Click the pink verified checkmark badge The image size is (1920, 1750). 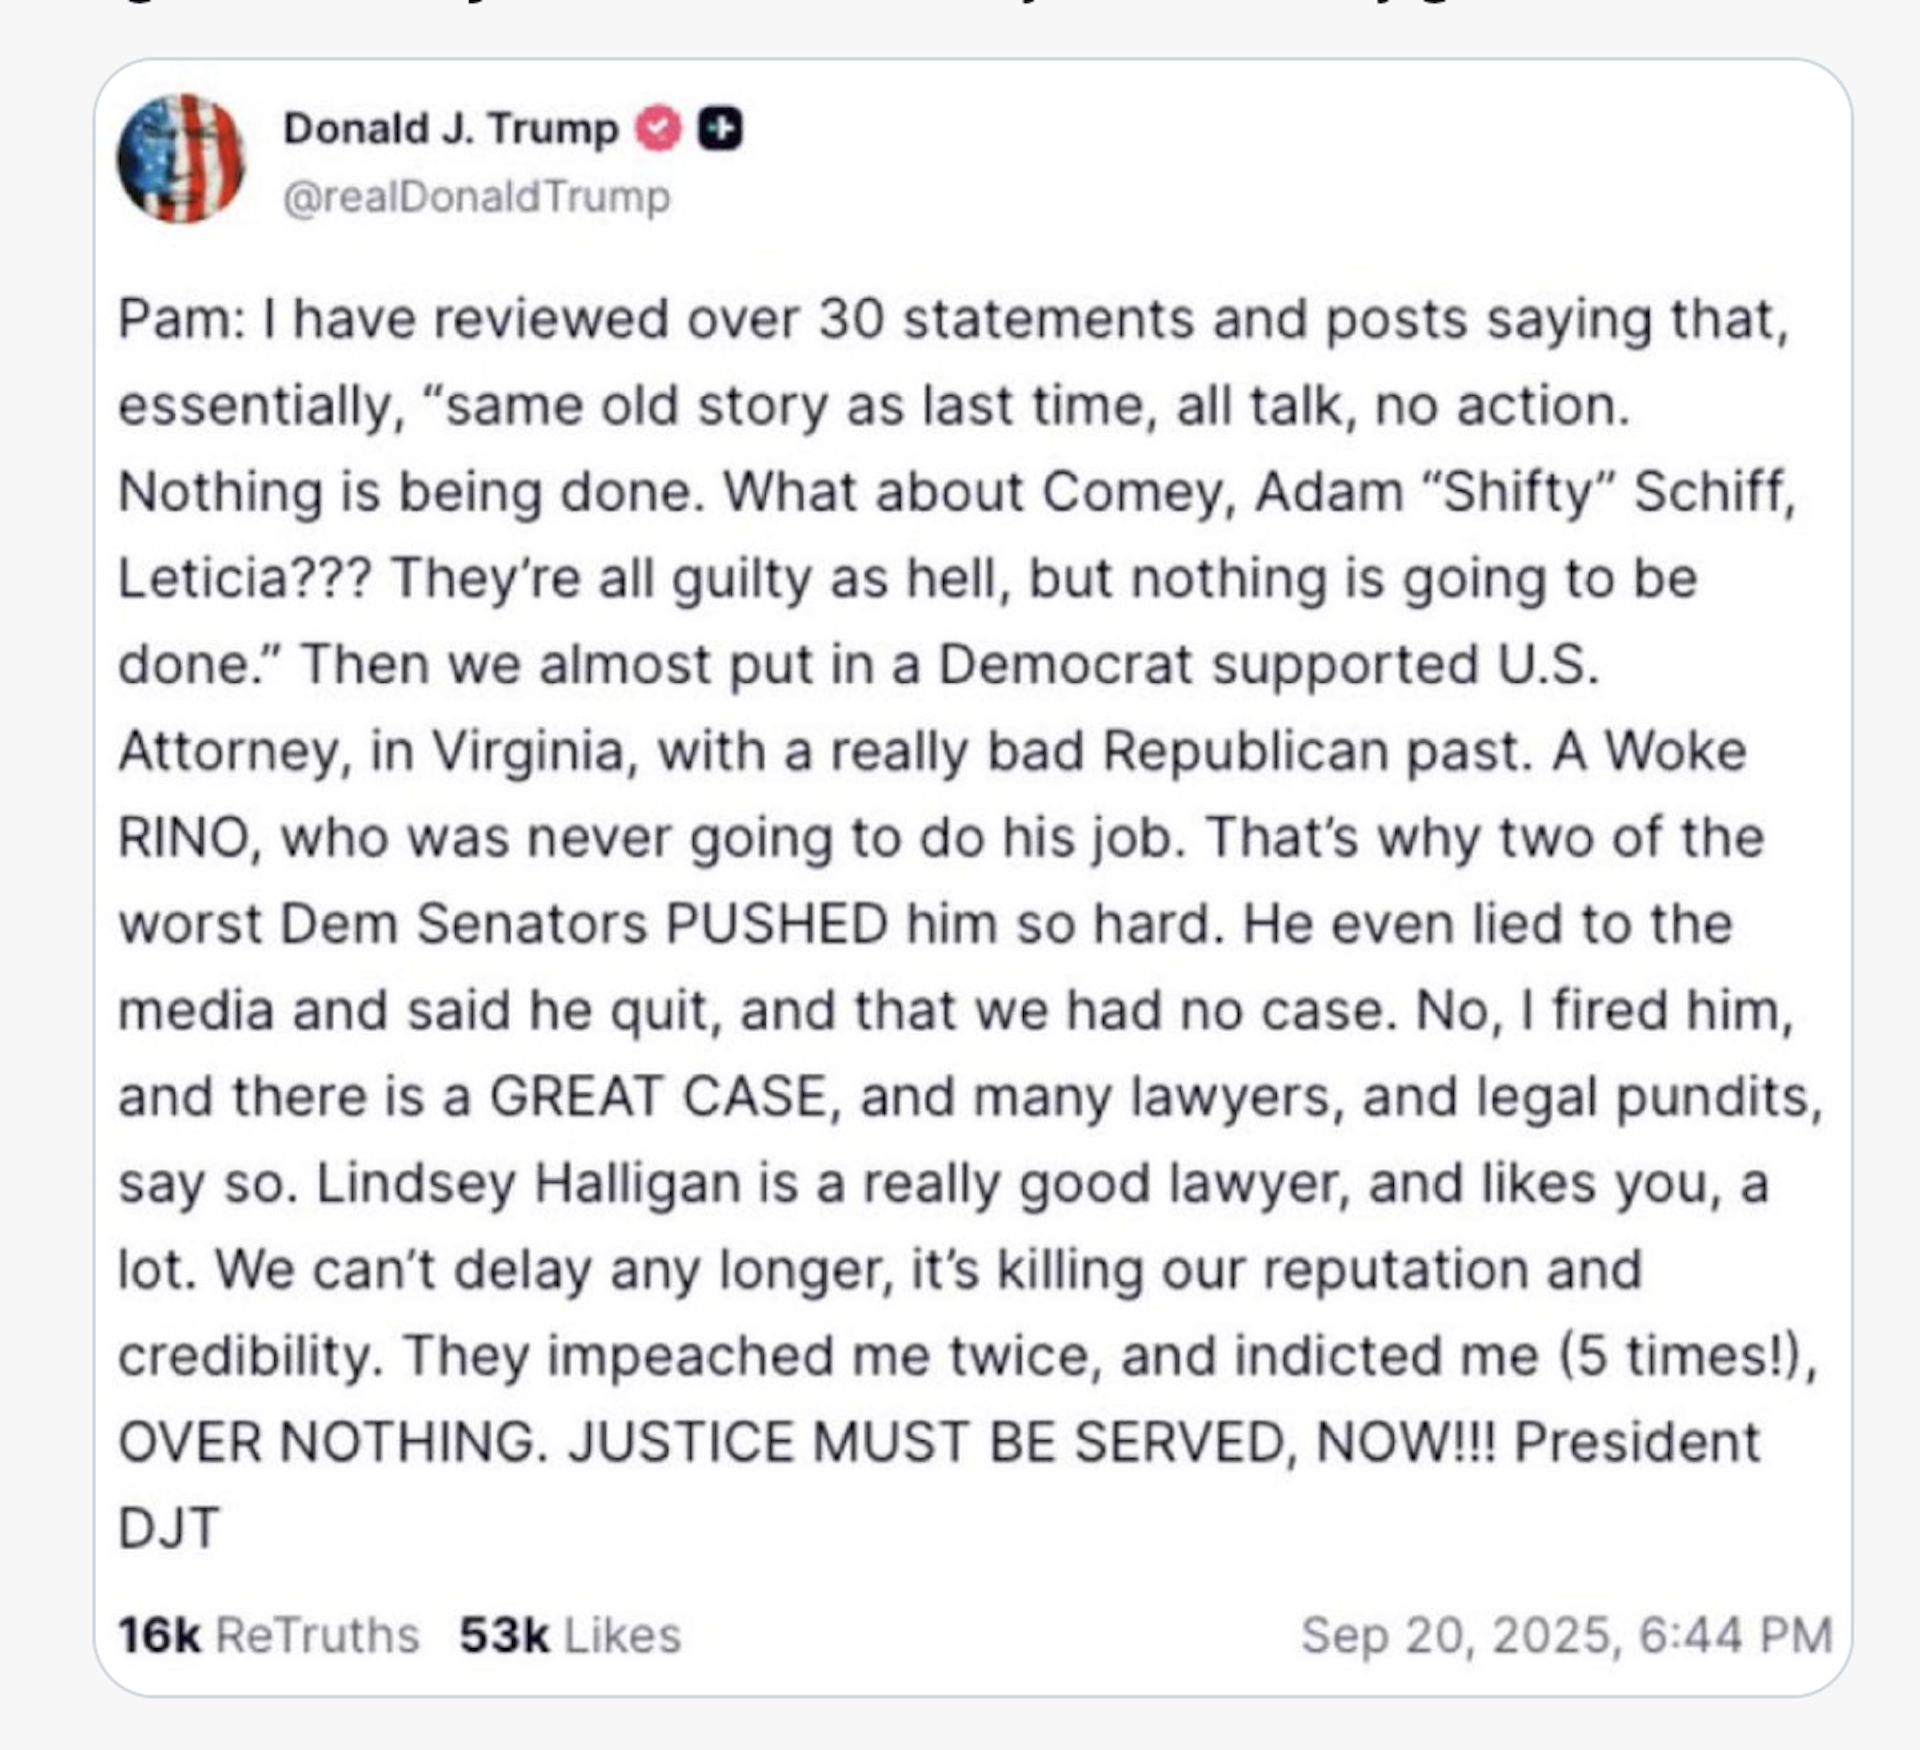point(655,127)
